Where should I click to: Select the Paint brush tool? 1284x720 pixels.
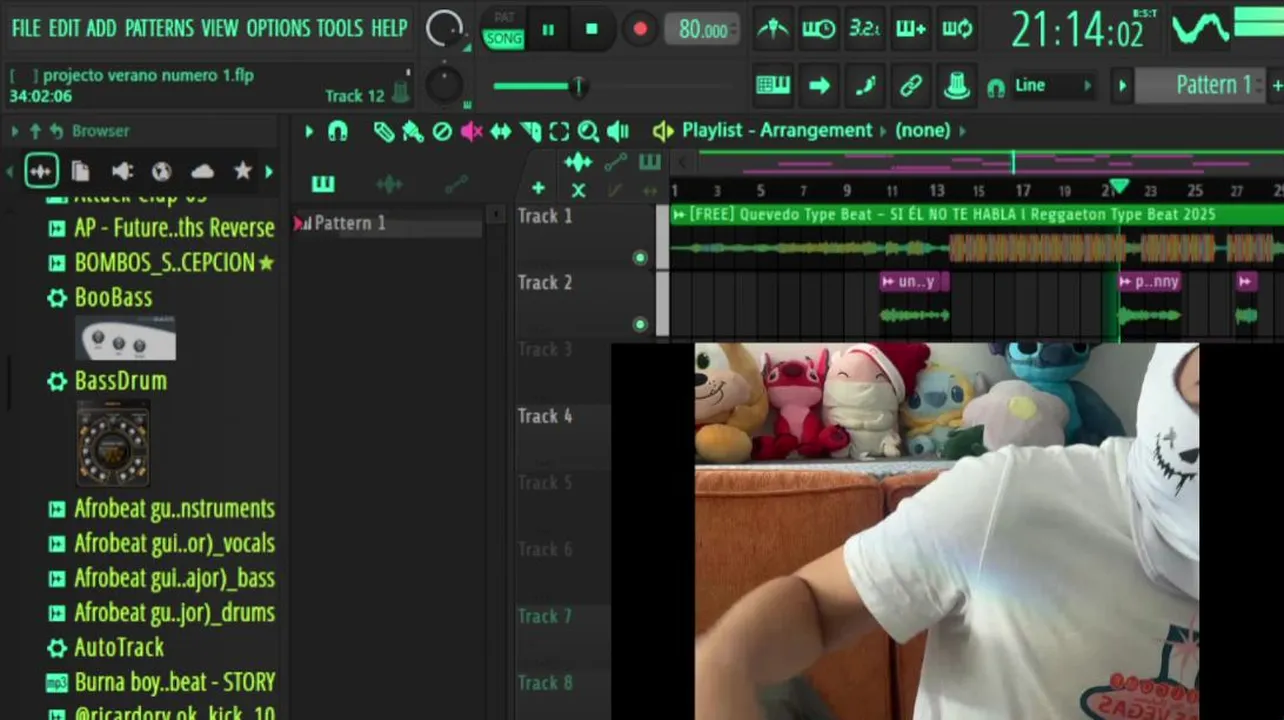412,131
